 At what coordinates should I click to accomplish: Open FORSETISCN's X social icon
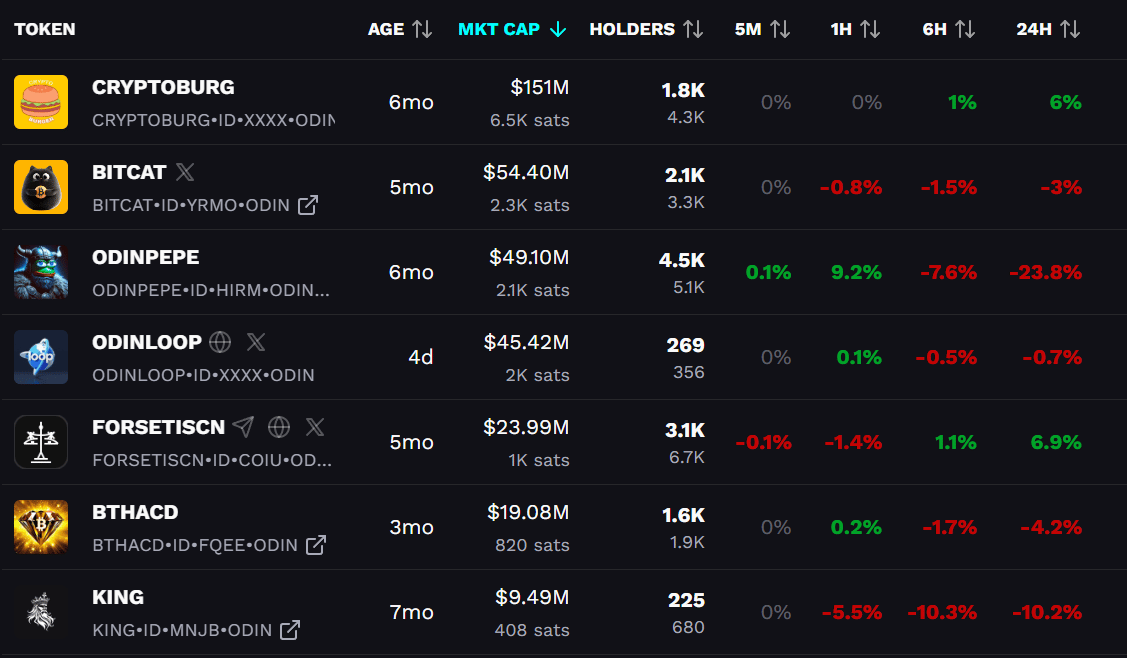[x=315, y=427]
